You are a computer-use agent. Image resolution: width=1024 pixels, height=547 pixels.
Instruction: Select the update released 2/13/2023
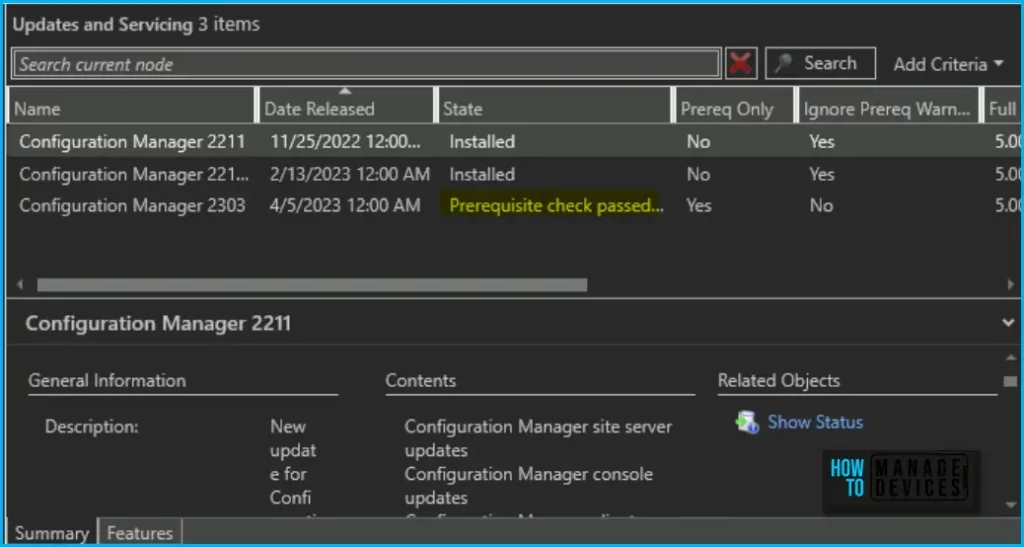point(350,174)
